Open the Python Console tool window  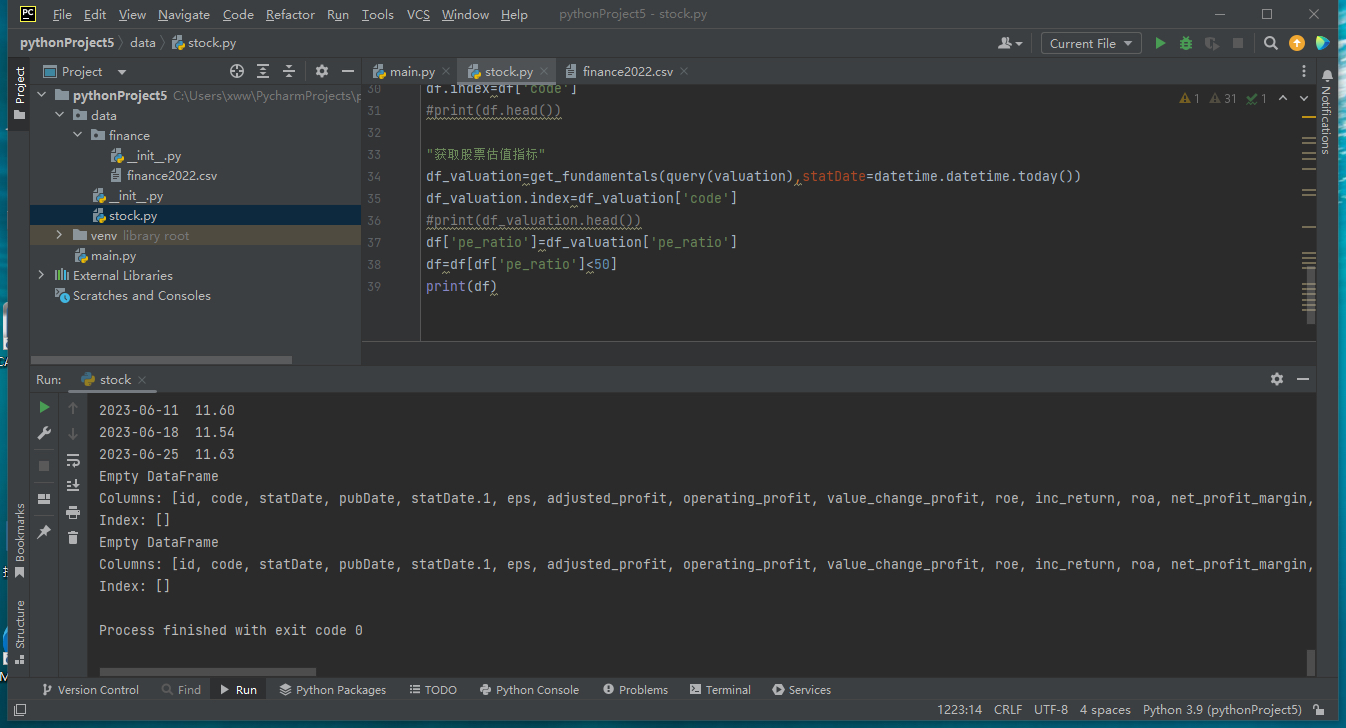(529, 690)
